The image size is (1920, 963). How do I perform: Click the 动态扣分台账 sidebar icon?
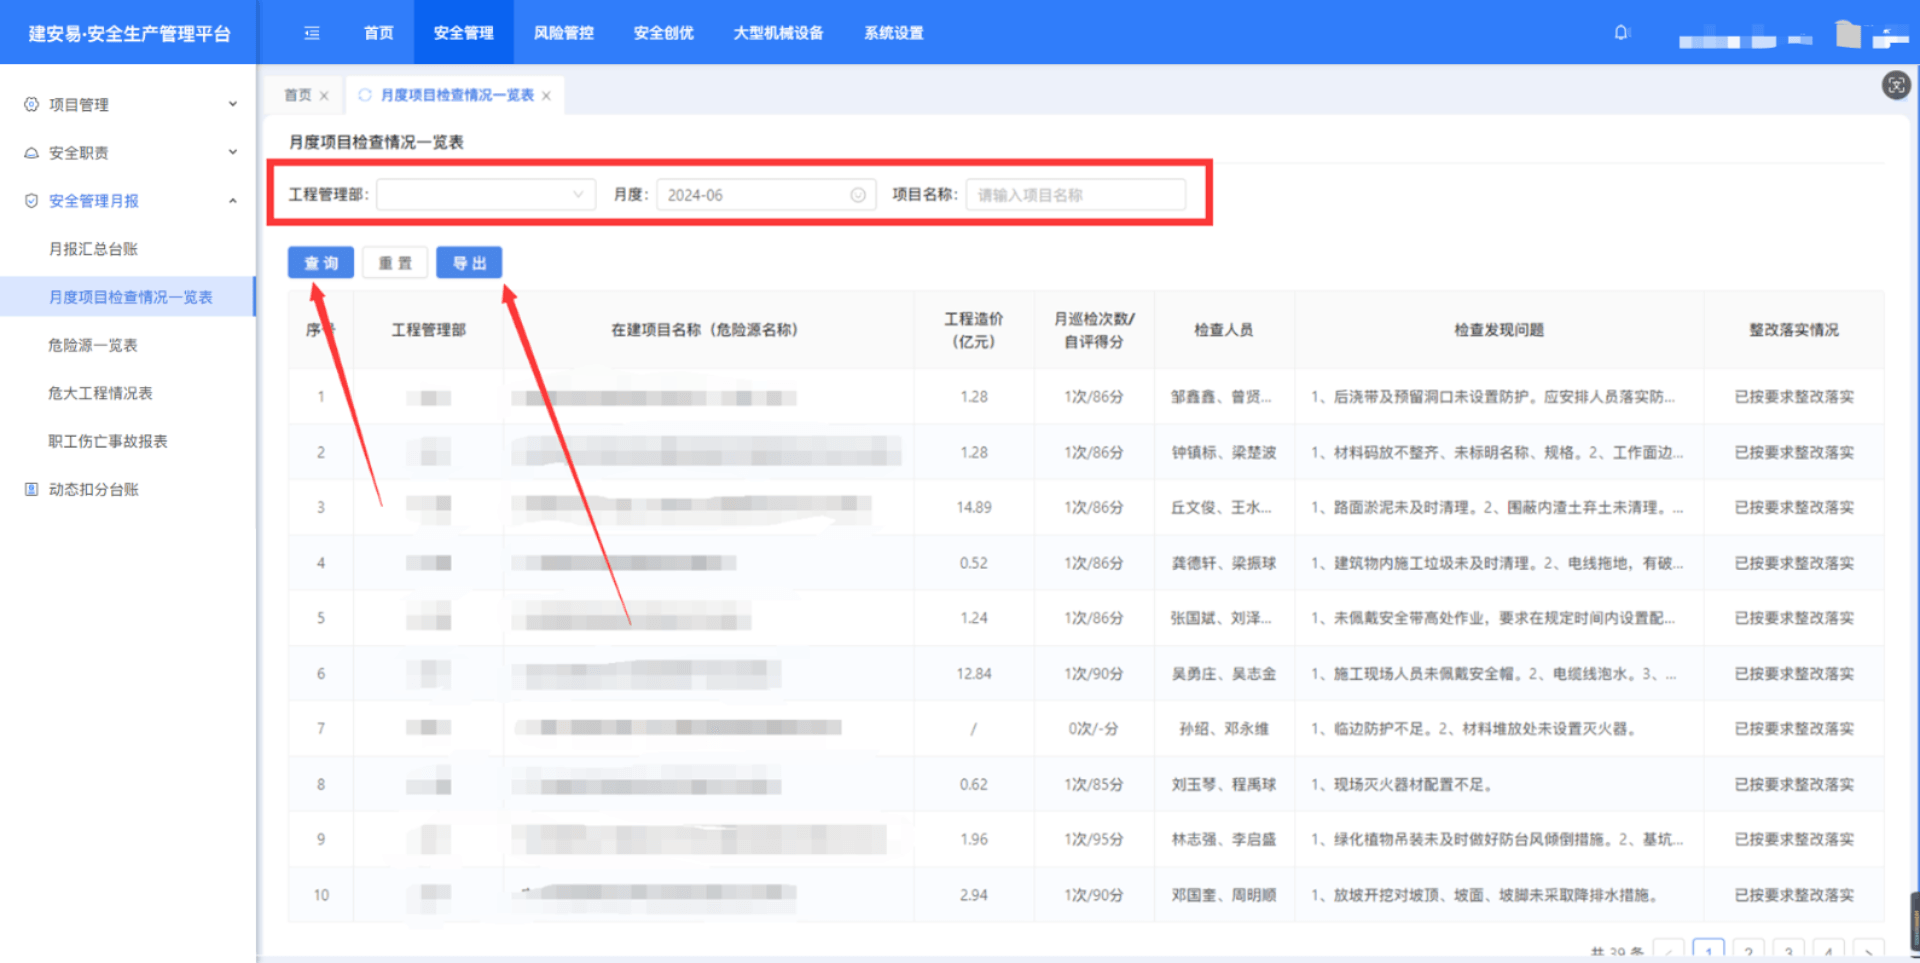[x=31, y=489]
